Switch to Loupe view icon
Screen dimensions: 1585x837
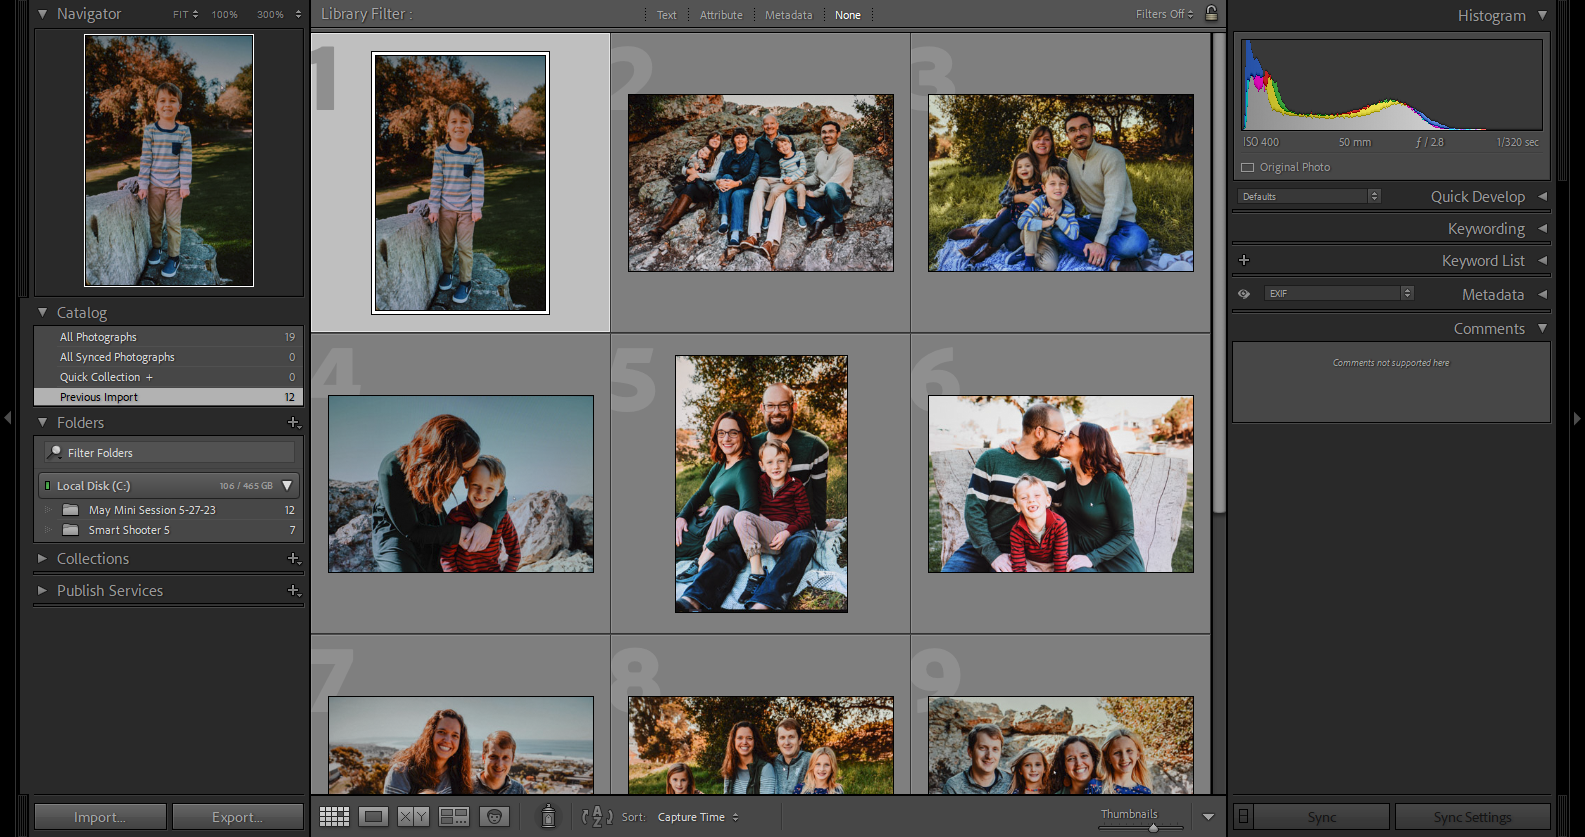pos(374,816)
